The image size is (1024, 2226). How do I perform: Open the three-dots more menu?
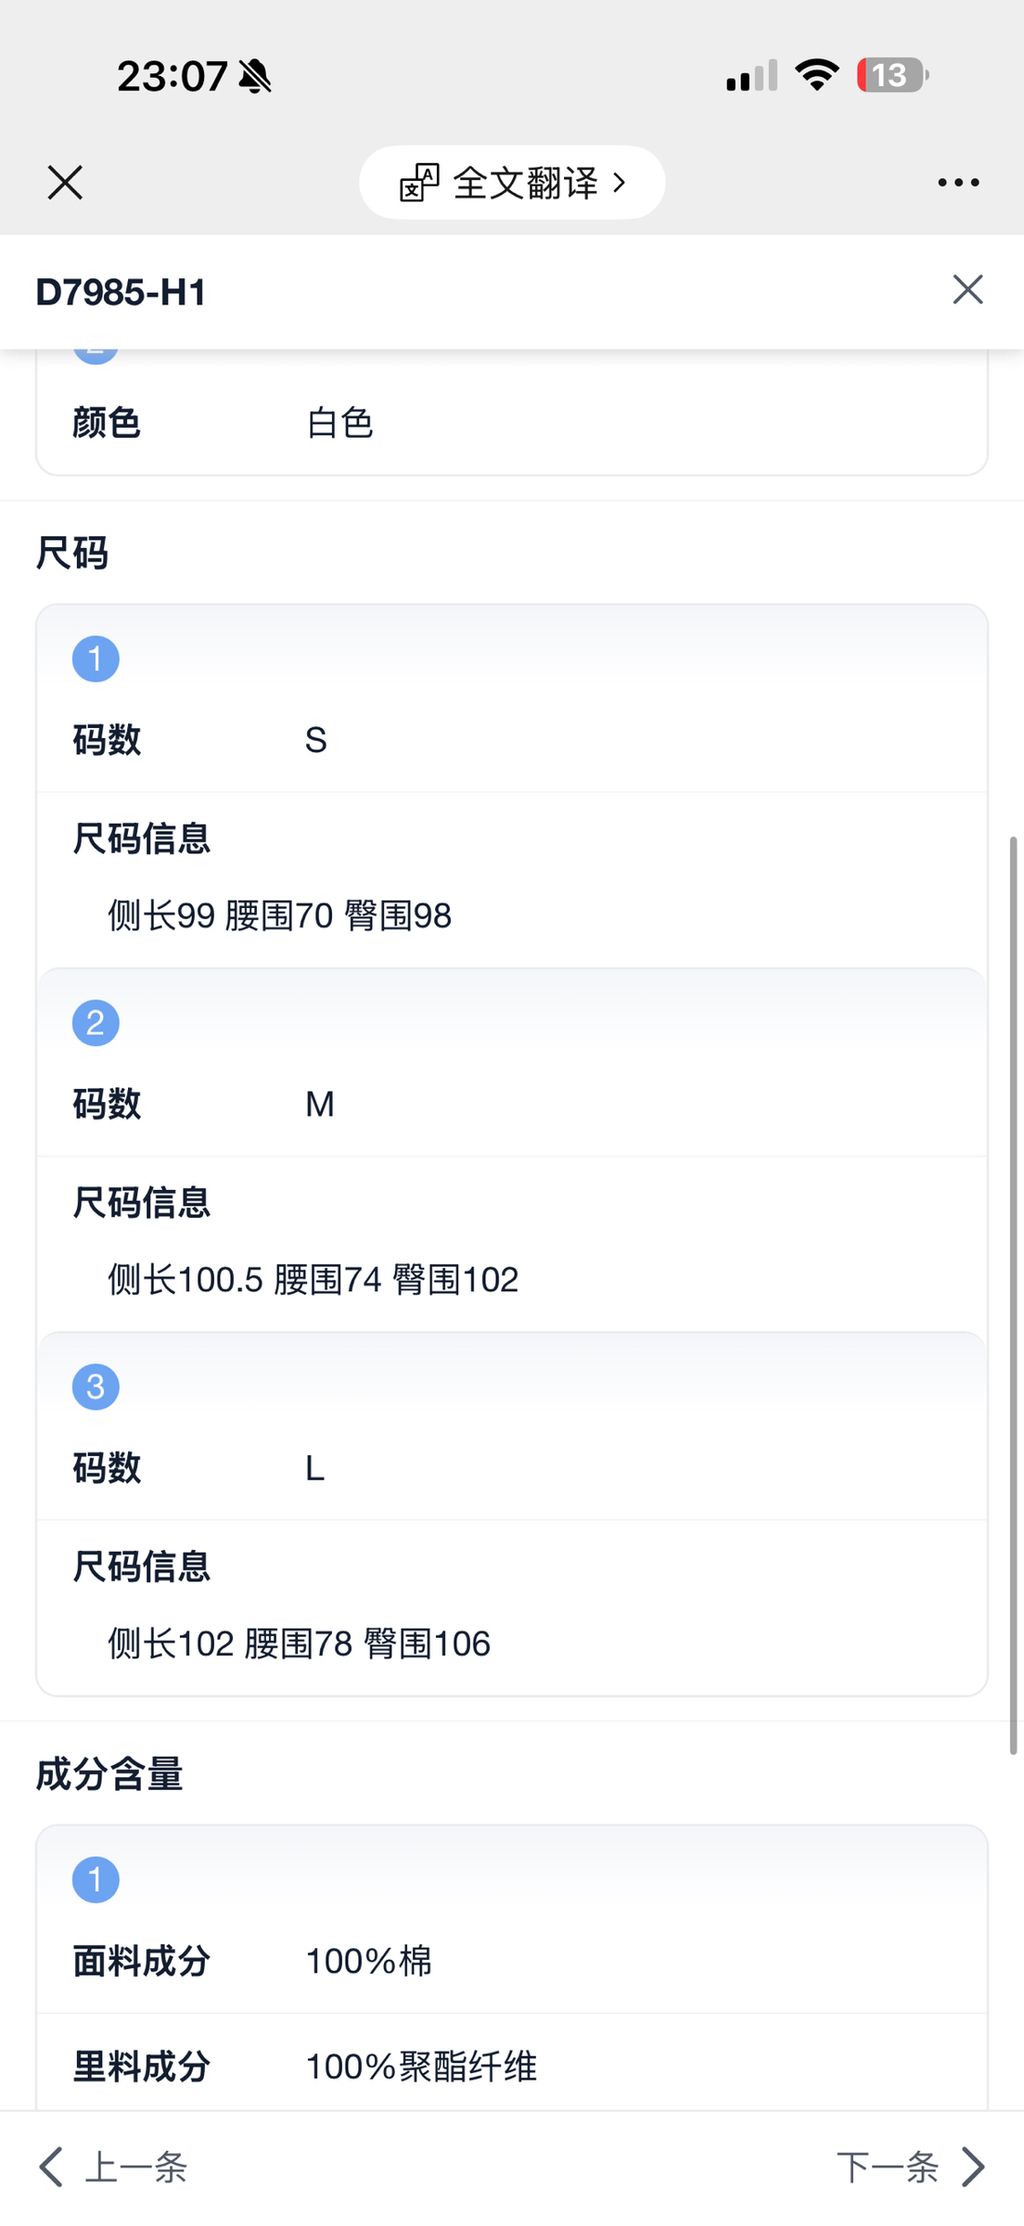click(958, 183)
